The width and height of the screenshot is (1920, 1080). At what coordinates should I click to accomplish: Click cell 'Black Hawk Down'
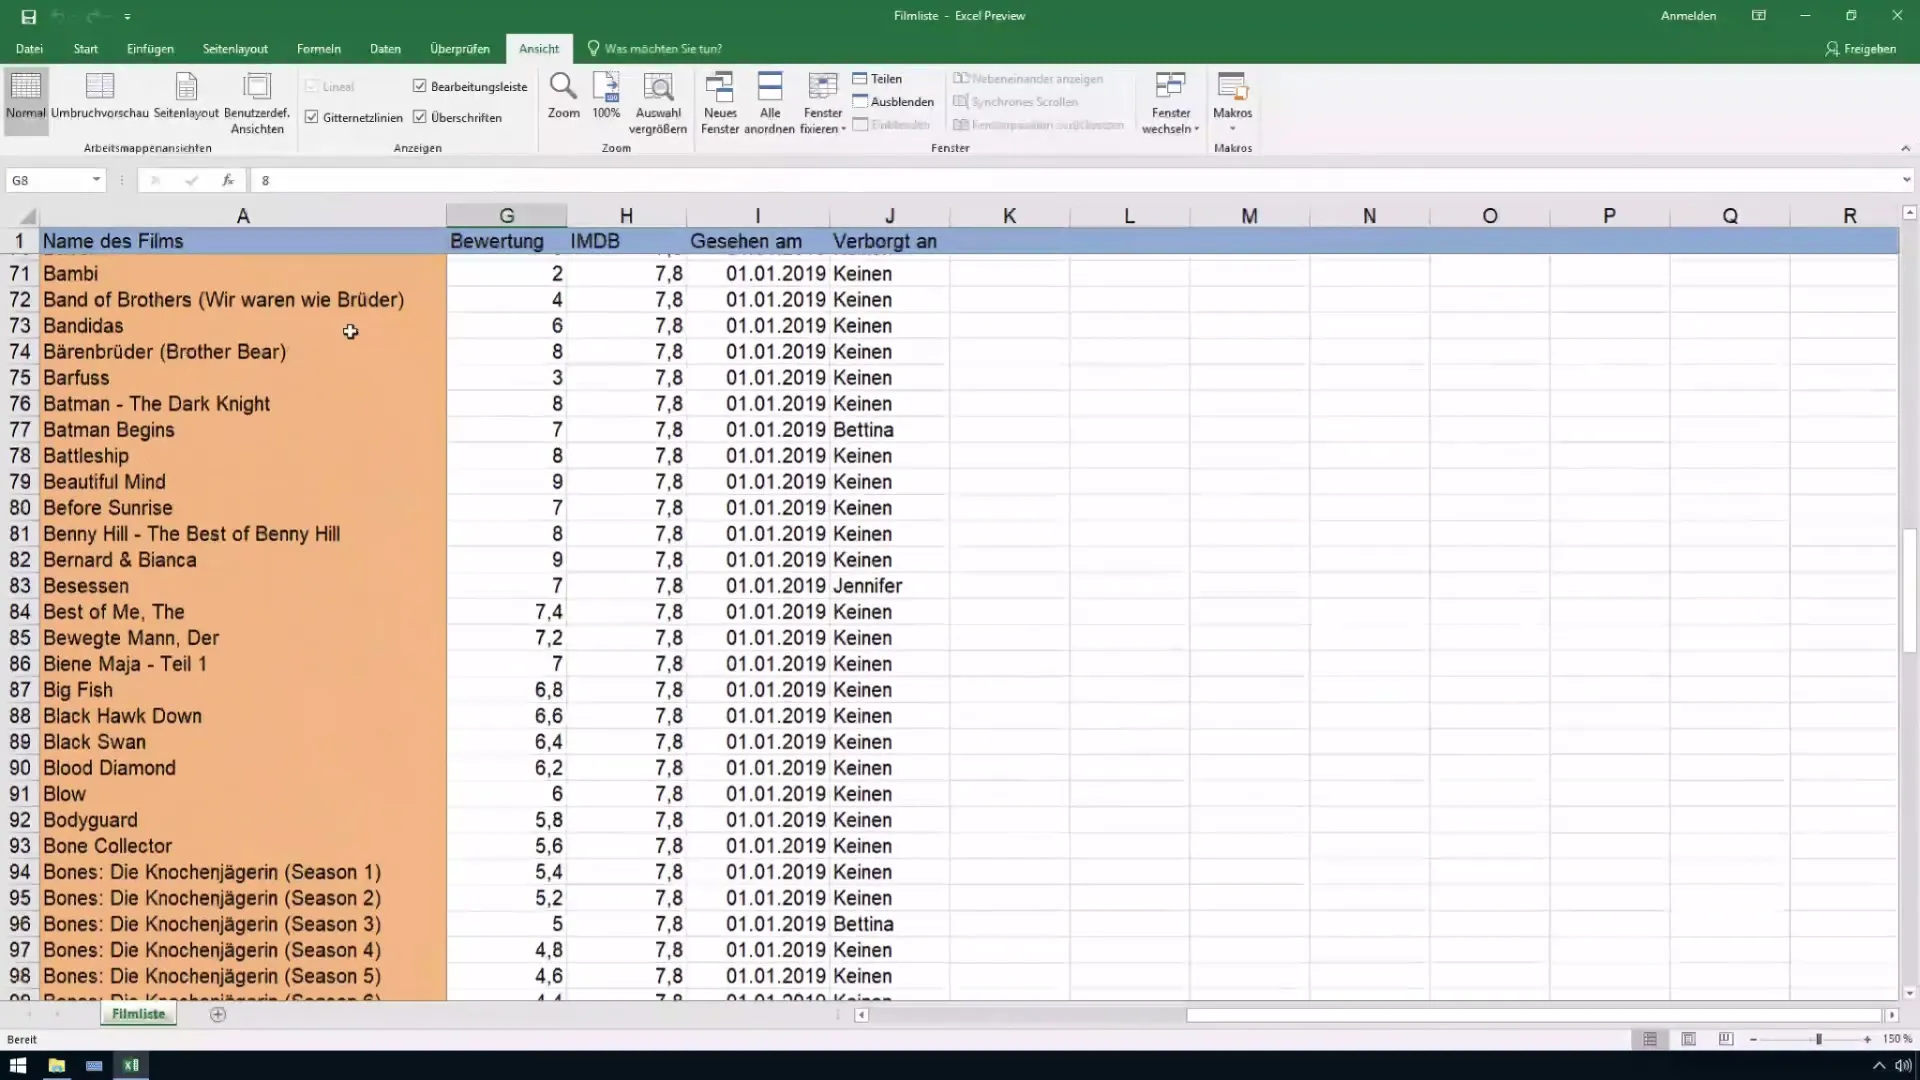point(243,716)
